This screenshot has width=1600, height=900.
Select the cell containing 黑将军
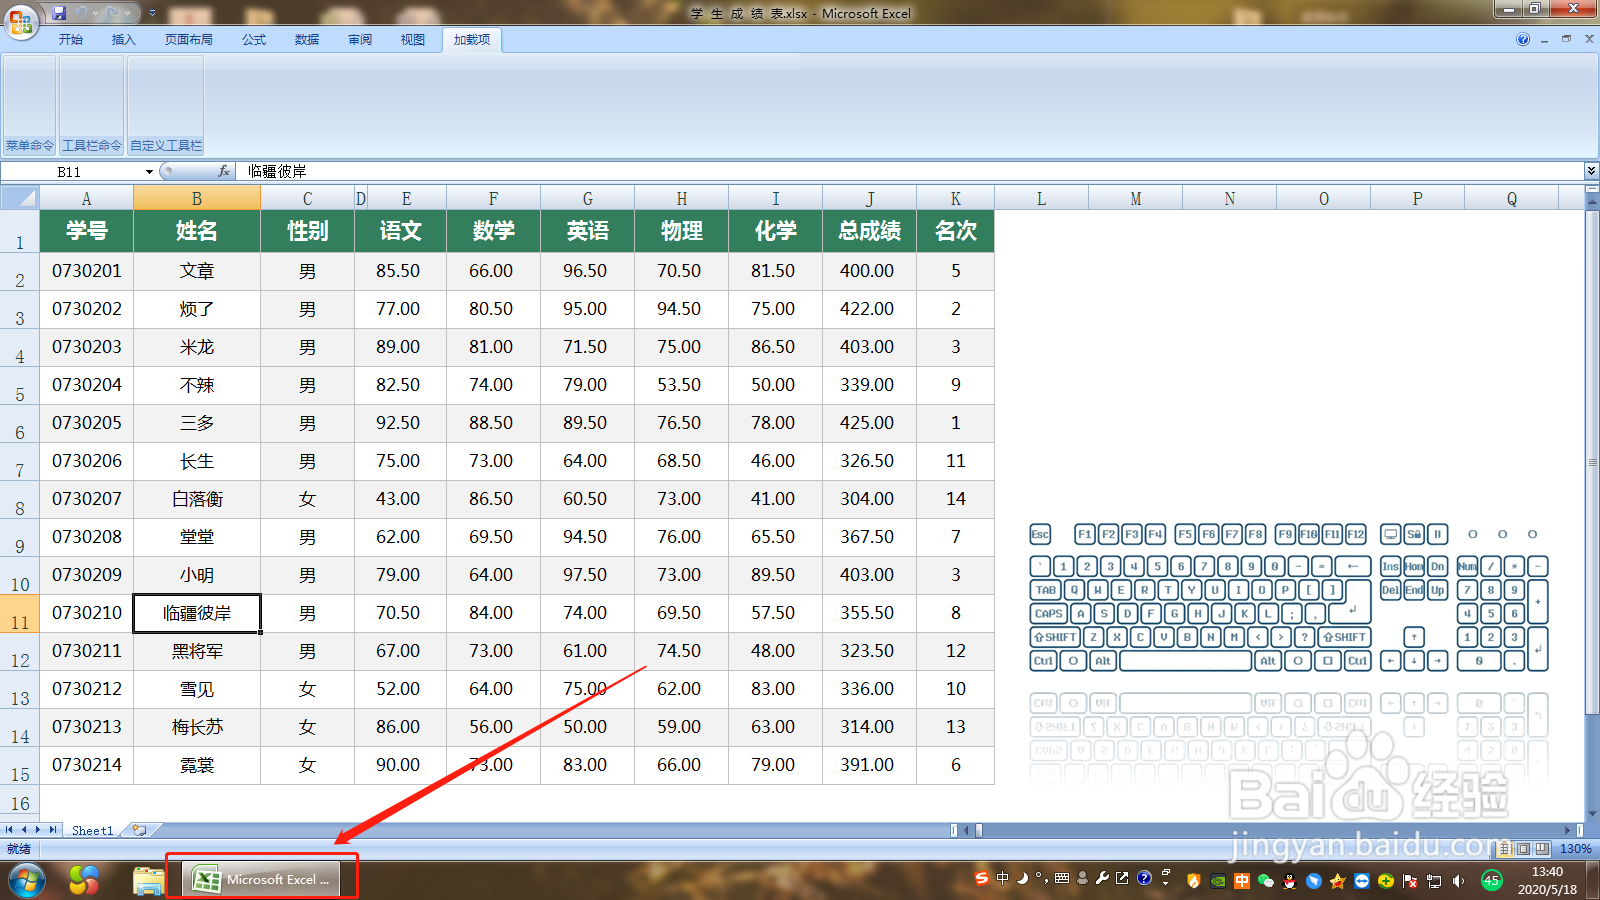pos(197,651)
